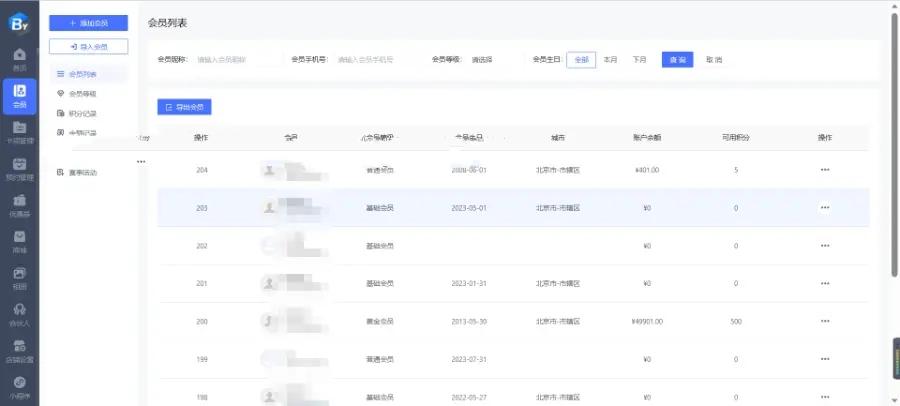Click the avatar icon in row 201

269,283
